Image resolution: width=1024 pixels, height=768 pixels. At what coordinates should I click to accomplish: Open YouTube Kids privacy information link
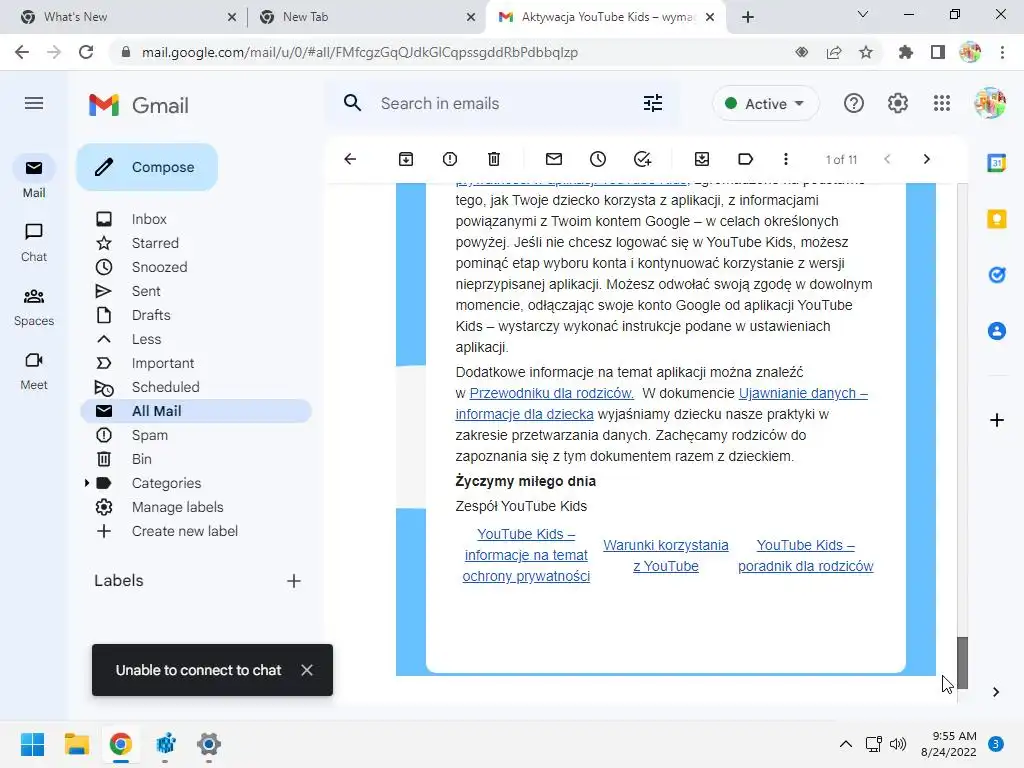[526, 555]
